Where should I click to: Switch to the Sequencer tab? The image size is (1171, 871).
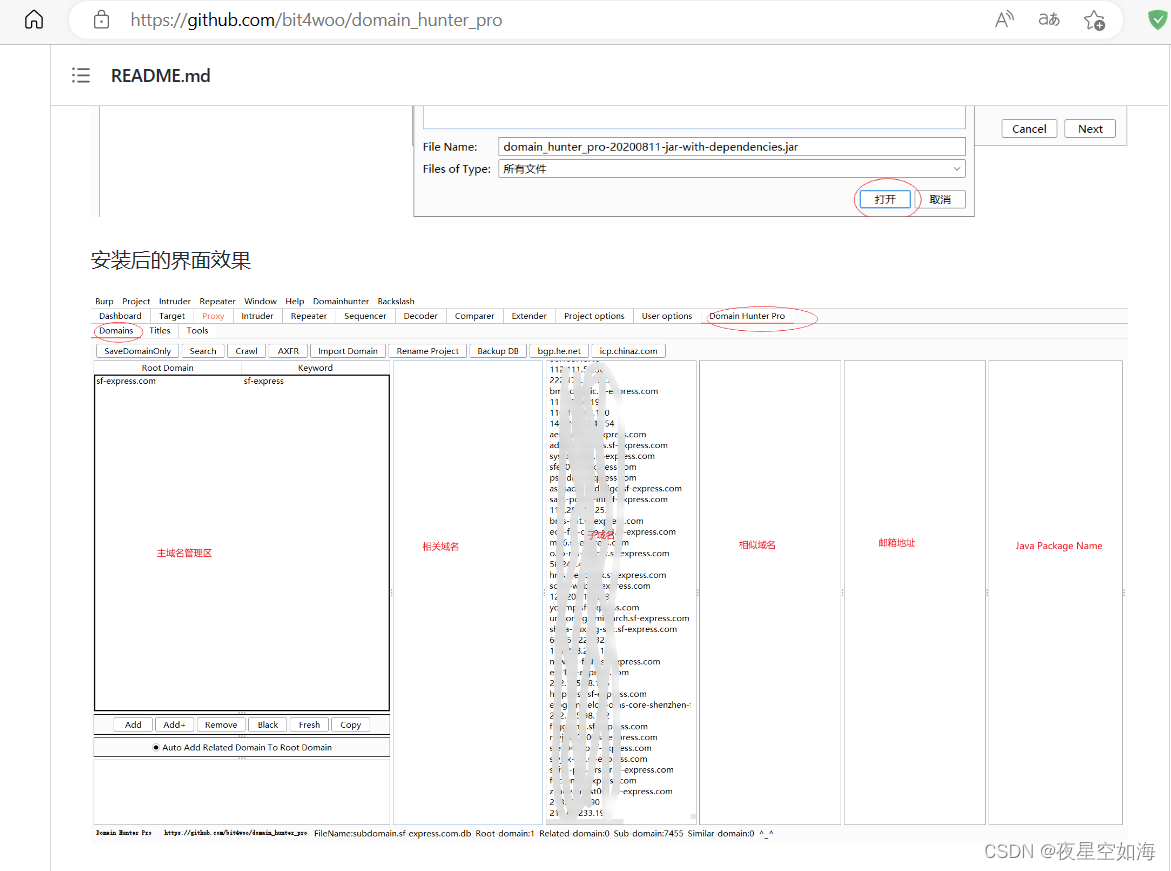[x=365, y=316]
